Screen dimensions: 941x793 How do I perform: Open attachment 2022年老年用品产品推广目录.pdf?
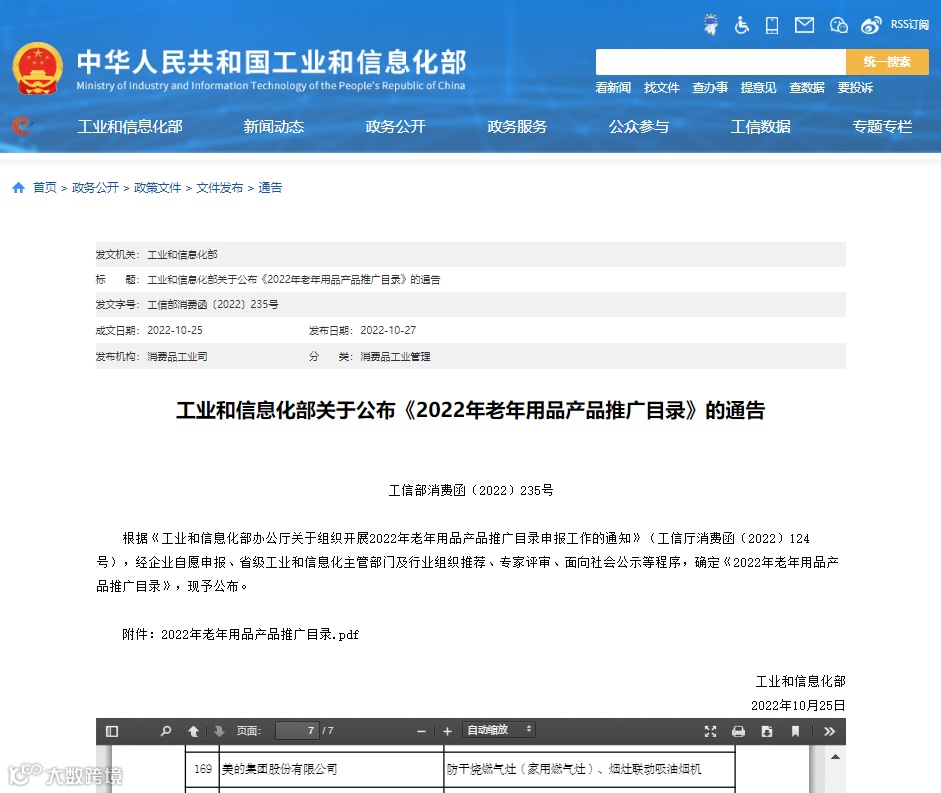tap(260, 635)
